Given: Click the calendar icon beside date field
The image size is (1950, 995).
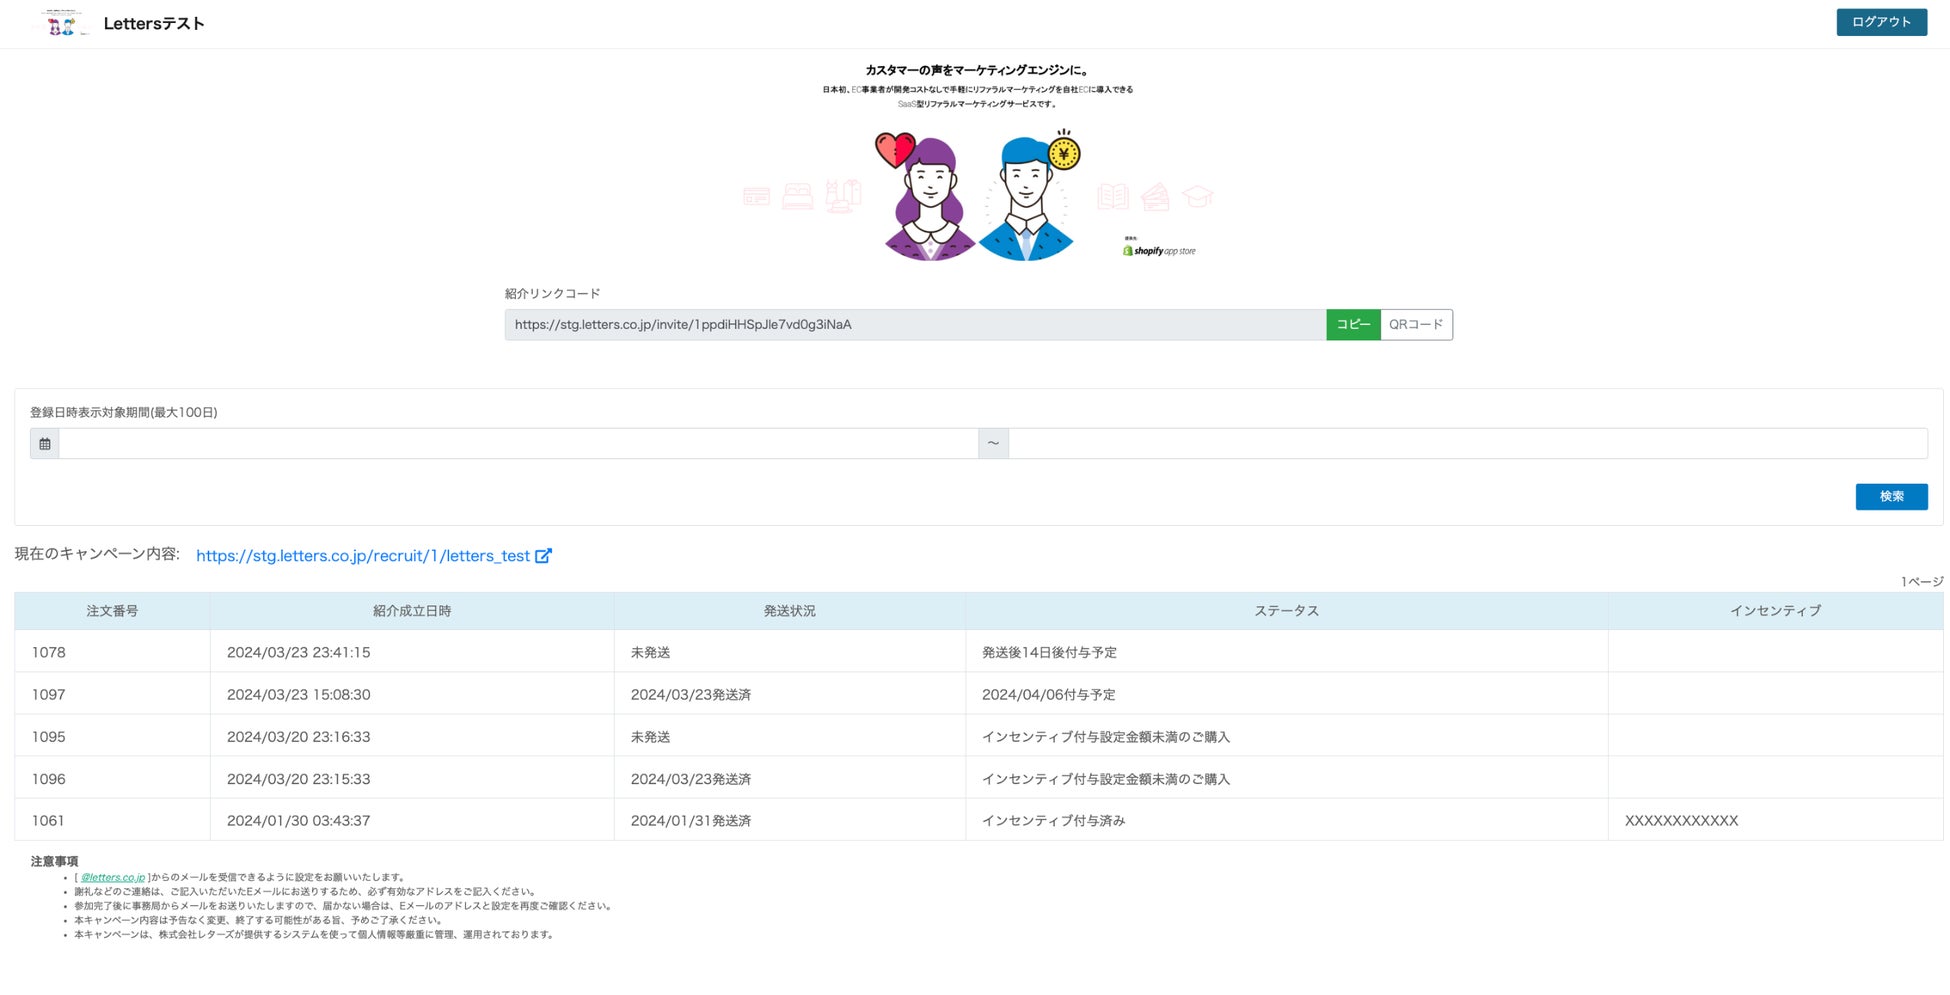Looking at the screenshot, I should (x=45, y=444).
